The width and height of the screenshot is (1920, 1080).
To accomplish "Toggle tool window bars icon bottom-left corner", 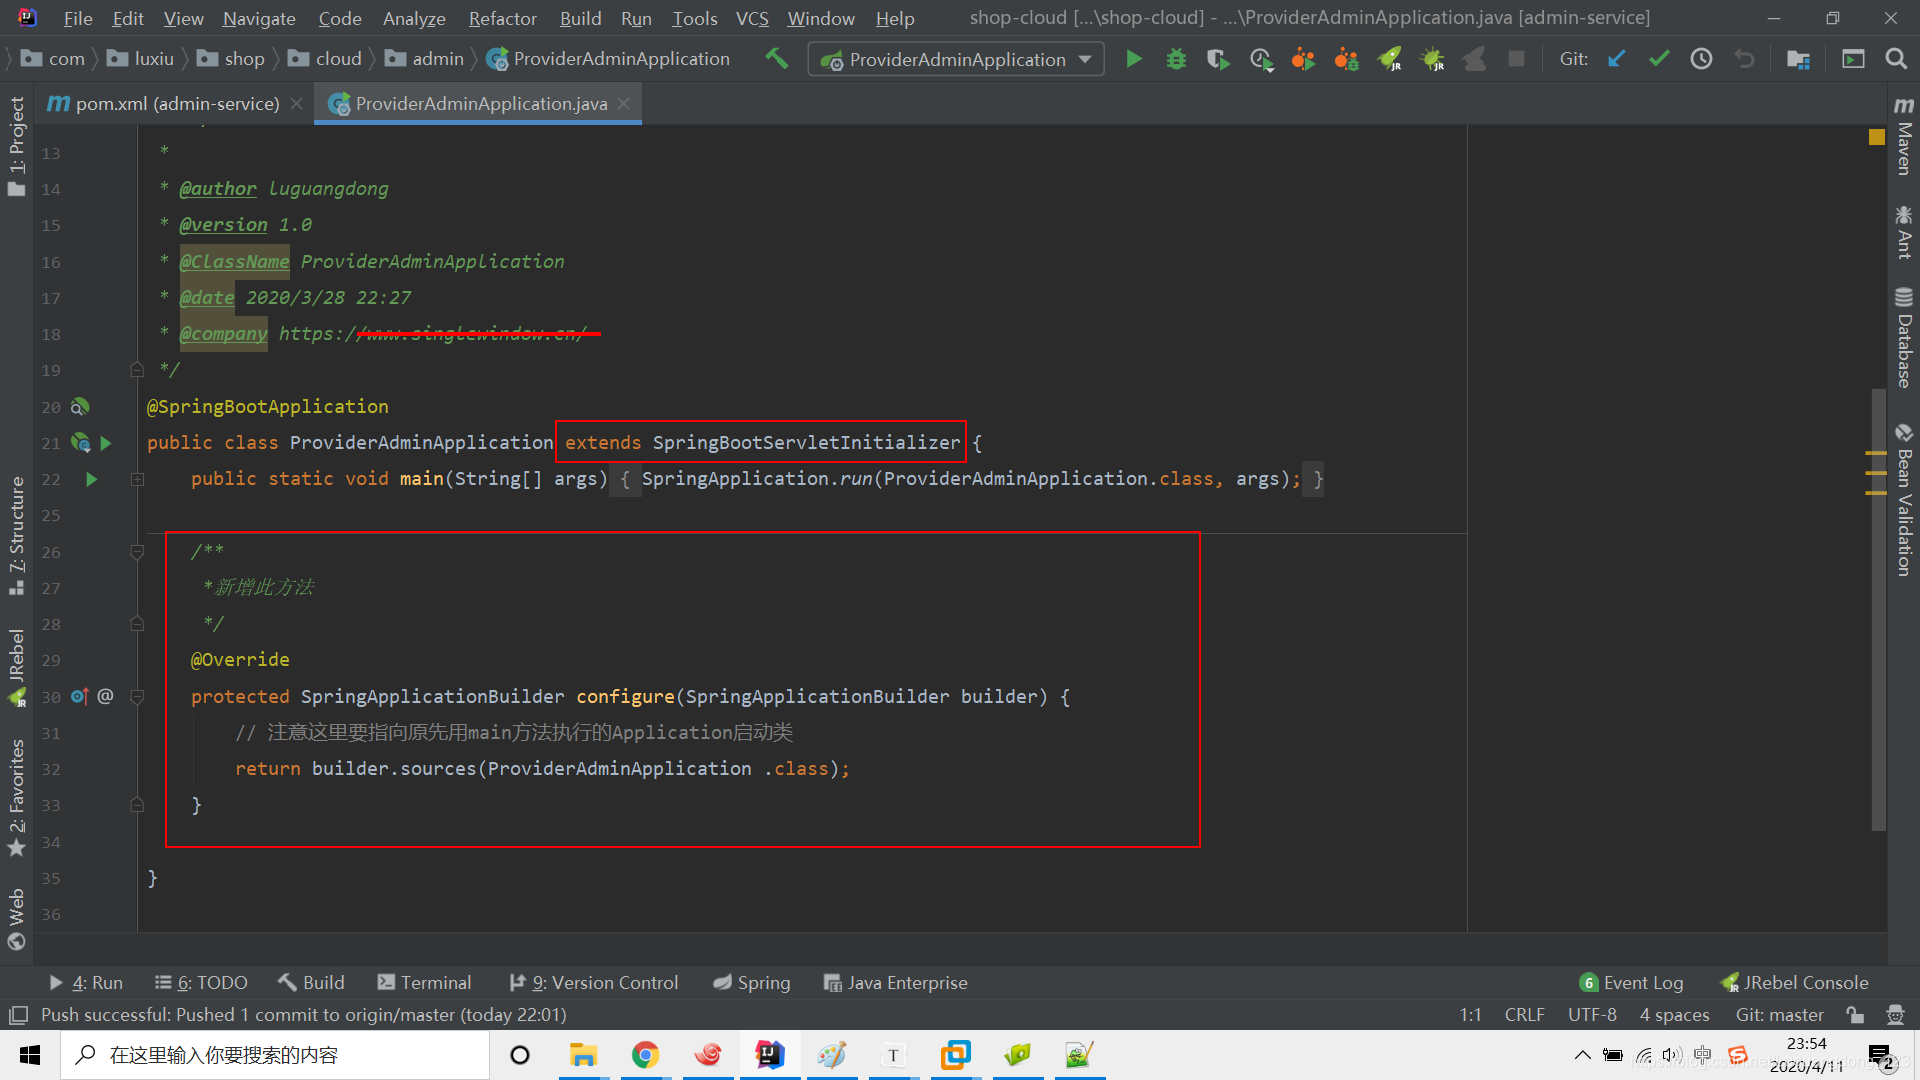I will coord(17,1015).
